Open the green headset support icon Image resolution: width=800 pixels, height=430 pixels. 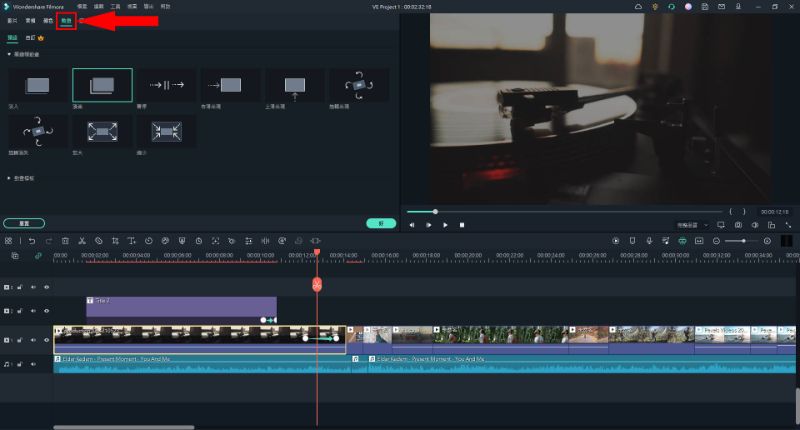[671, 7]
